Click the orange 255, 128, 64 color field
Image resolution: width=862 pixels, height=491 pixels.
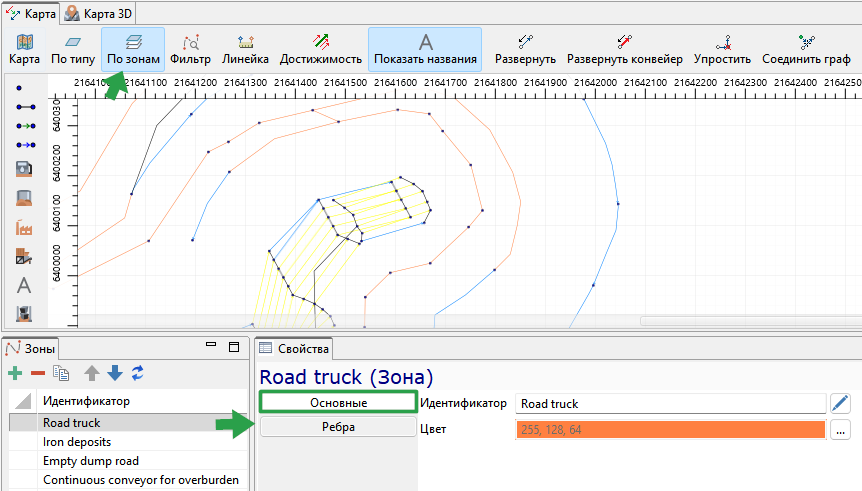(670, 430)
